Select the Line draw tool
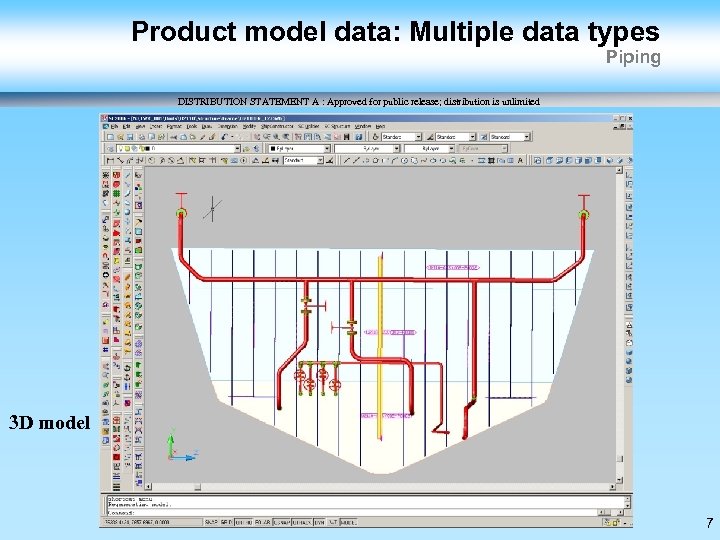This screenshot has height=540, width=720. click(347, 160)
